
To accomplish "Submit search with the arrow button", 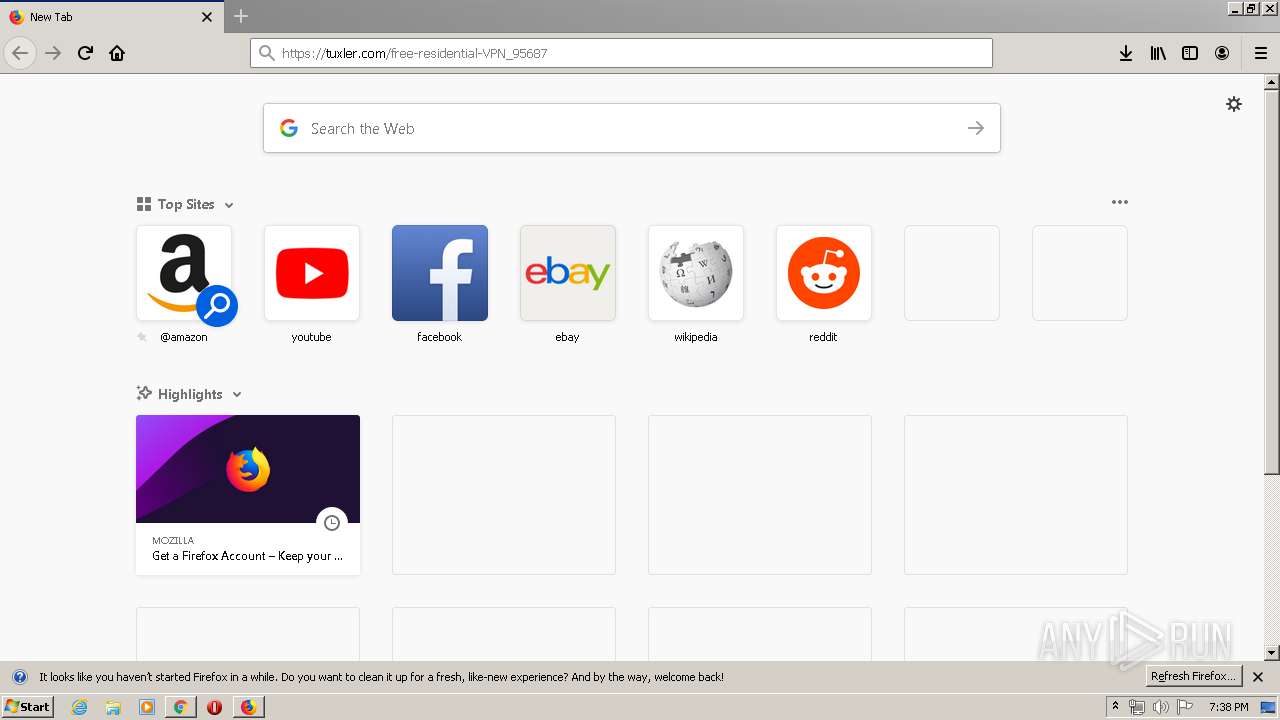I will coord(976,128).
